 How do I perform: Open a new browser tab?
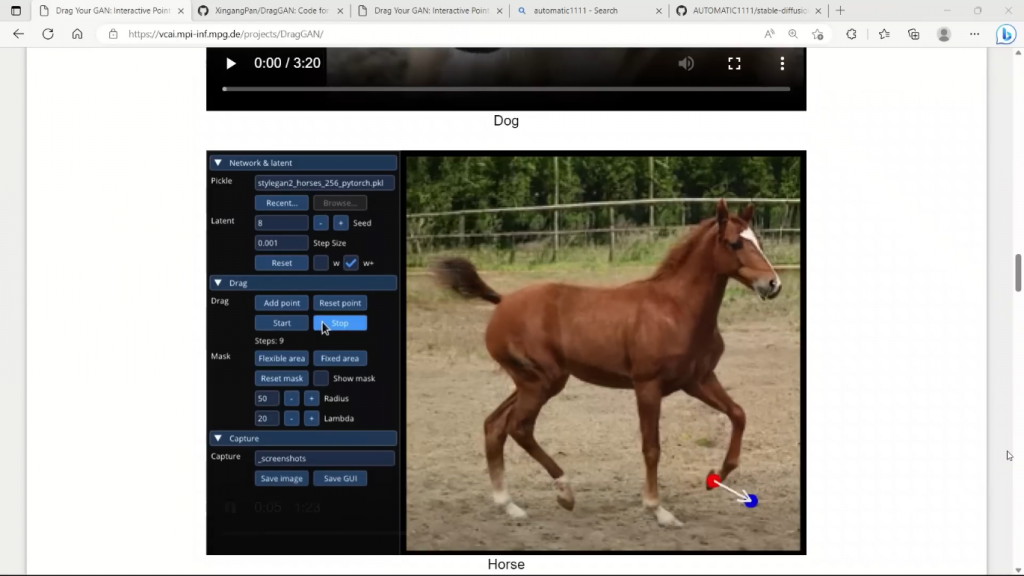[x=840, y=10]
